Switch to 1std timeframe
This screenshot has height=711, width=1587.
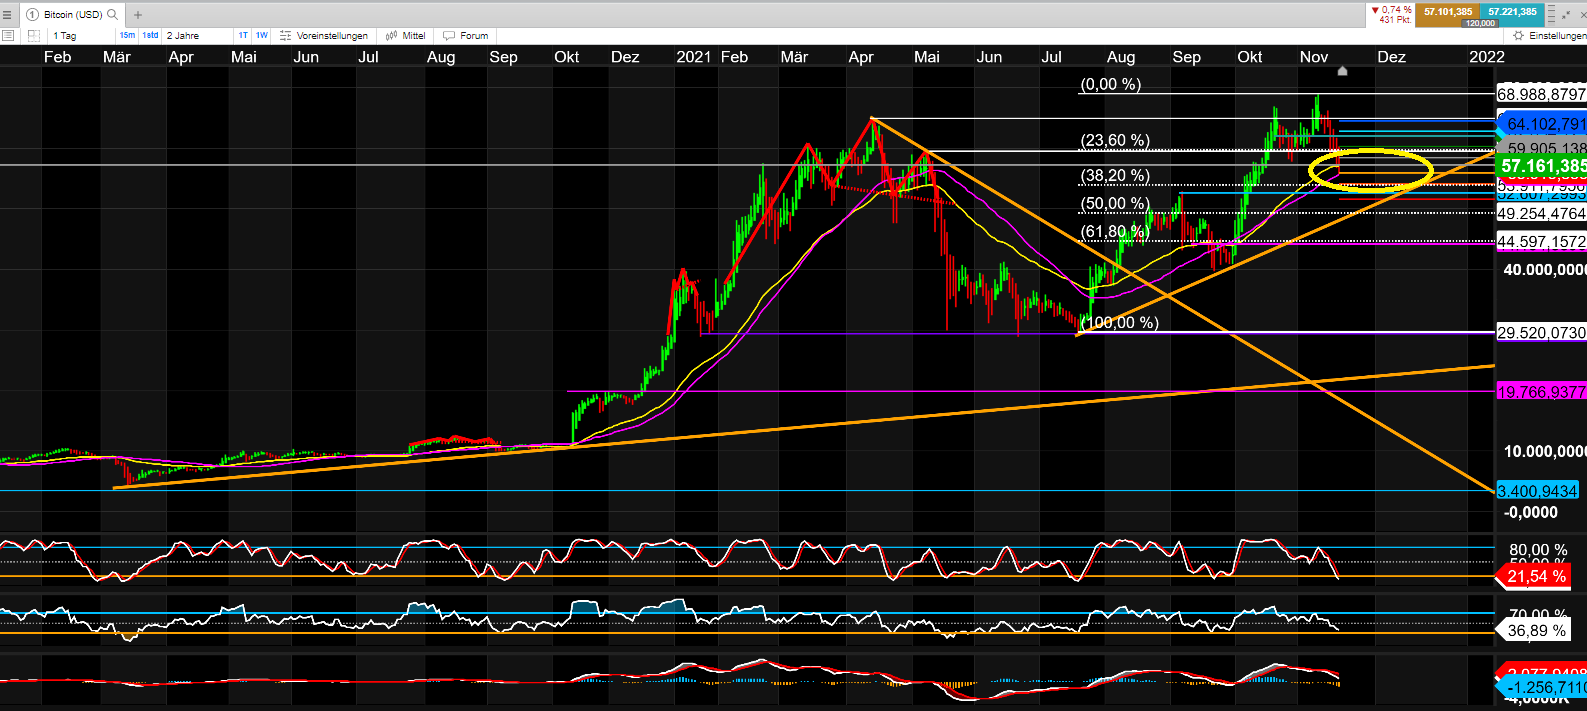150,36
